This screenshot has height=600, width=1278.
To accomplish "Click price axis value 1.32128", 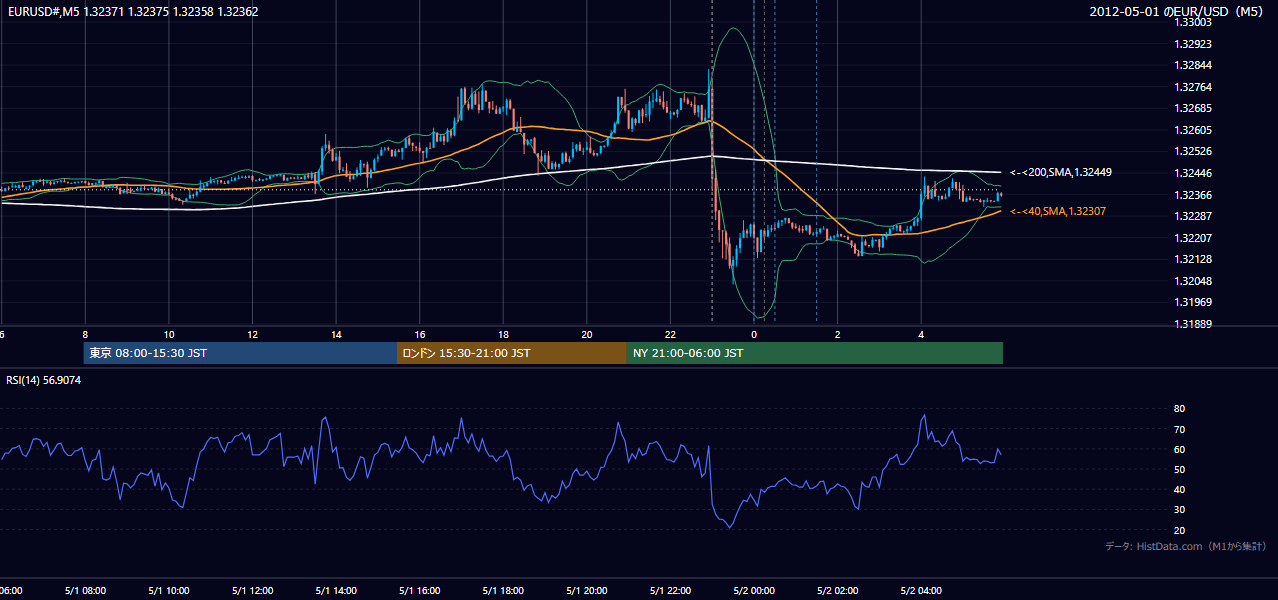I will [1193, 259].
